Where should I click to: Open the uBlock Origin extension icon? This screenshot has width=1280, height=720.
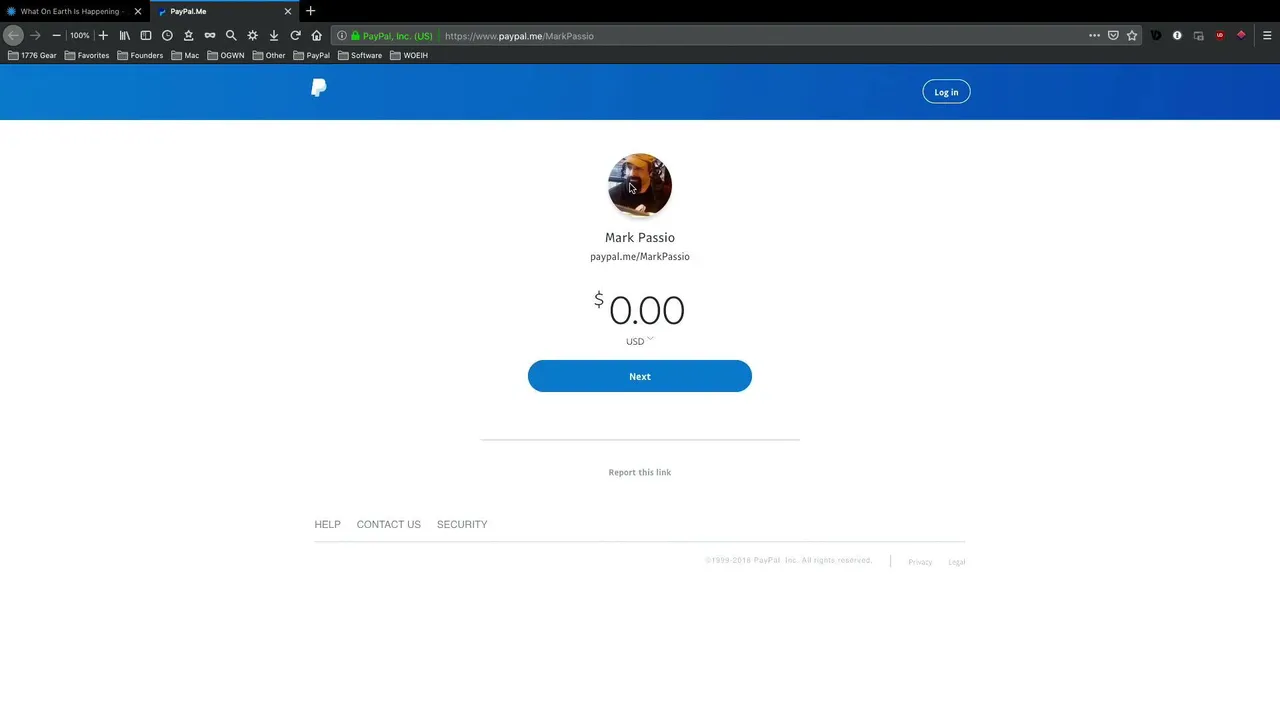(x=1220, y=35)
